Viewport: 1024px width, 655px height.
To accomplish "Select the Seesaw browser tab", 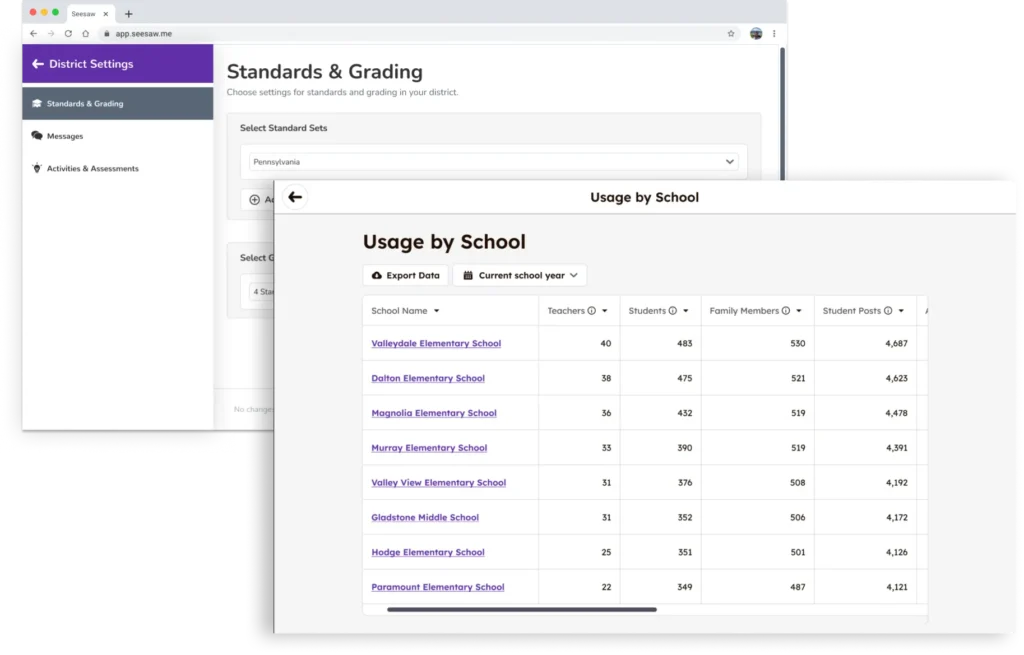I will (90, 14).
